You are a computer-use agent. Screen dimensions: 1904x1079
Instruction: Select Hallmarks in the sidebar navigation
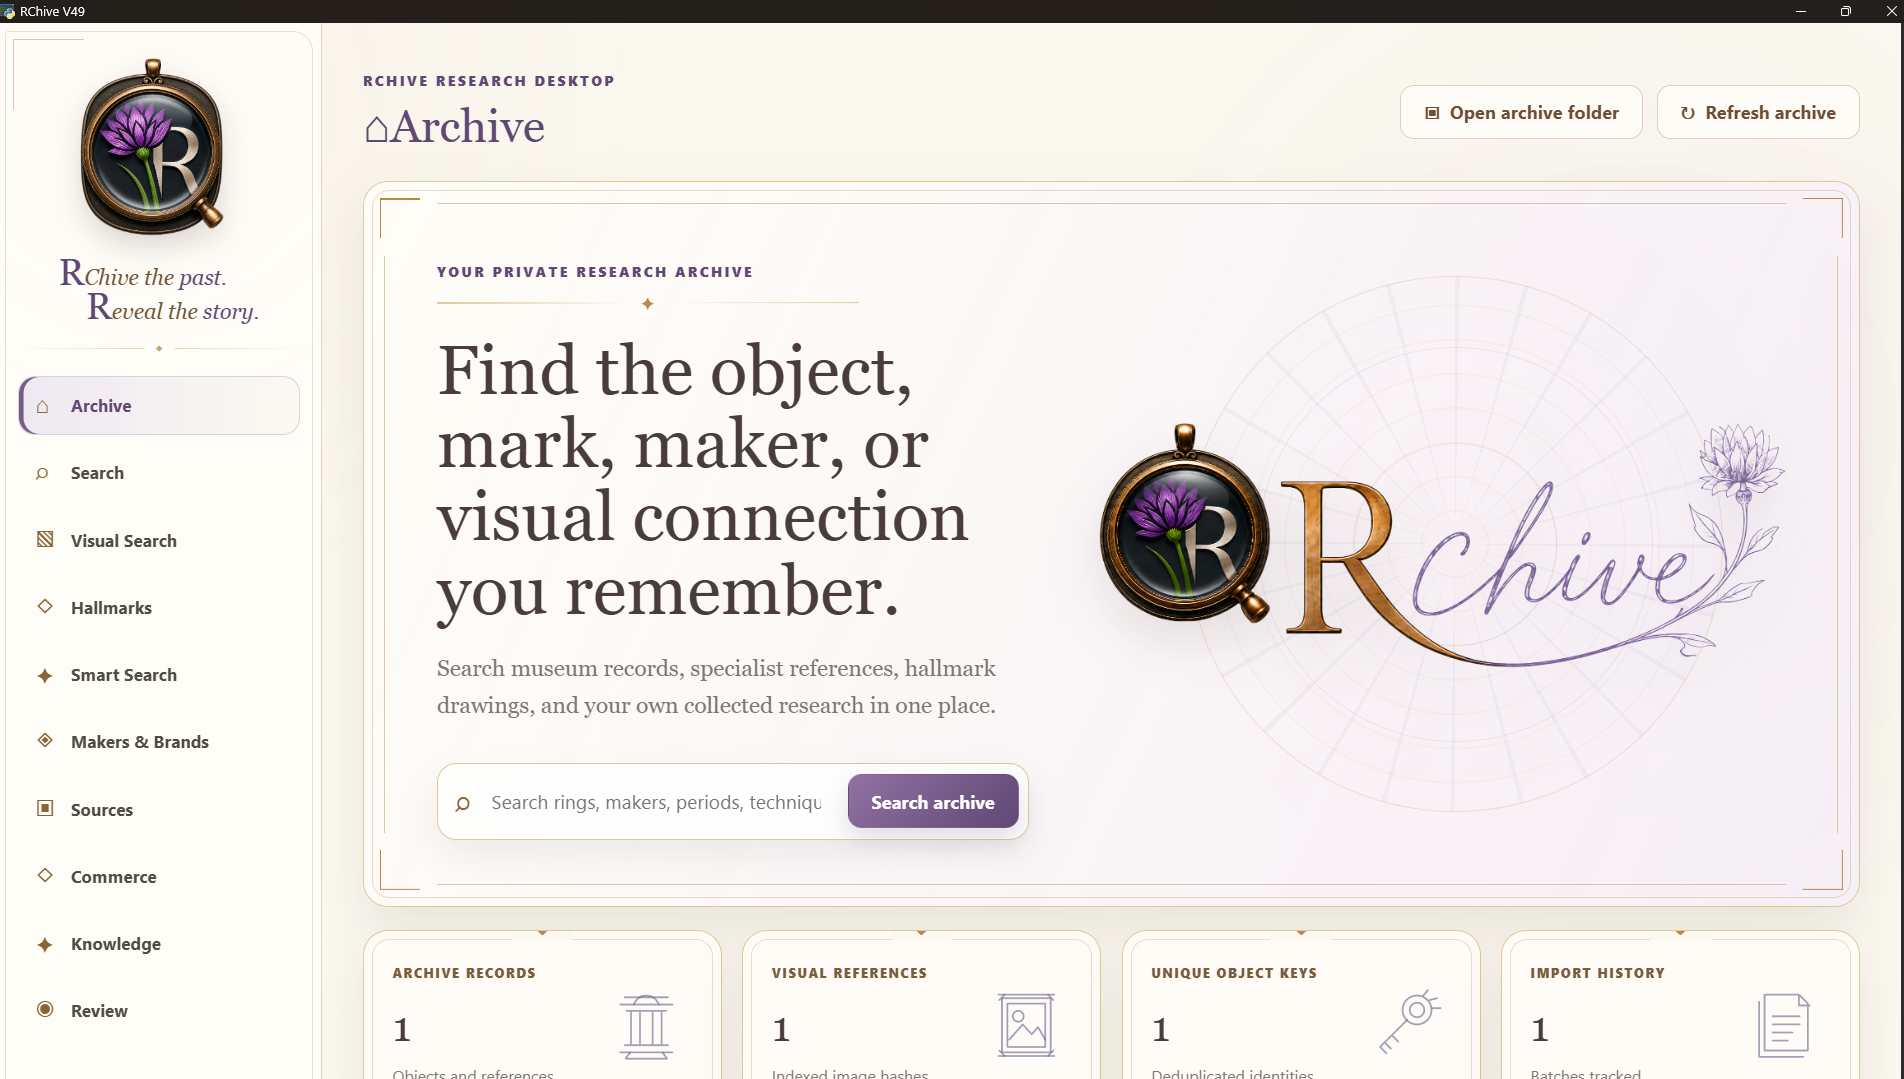tap(159, 607)
